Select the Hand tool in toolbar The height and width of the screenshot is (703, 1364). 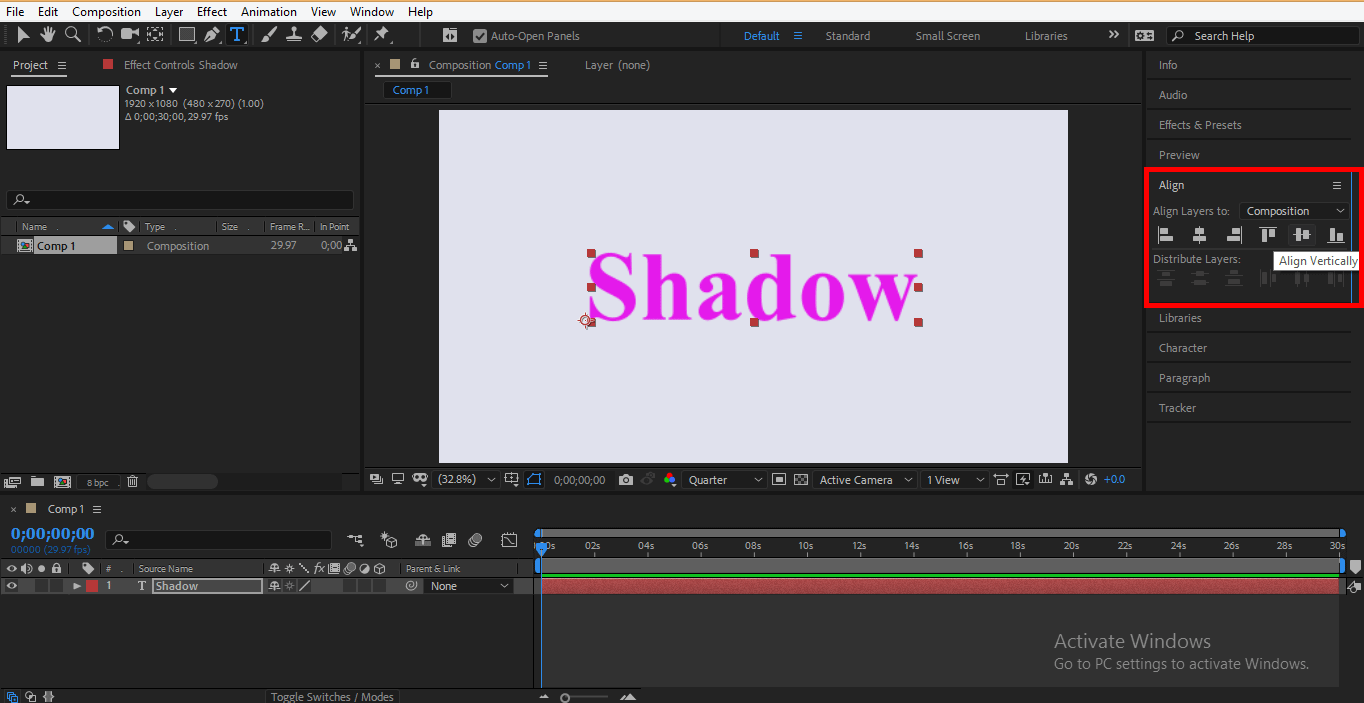(48, 35)
